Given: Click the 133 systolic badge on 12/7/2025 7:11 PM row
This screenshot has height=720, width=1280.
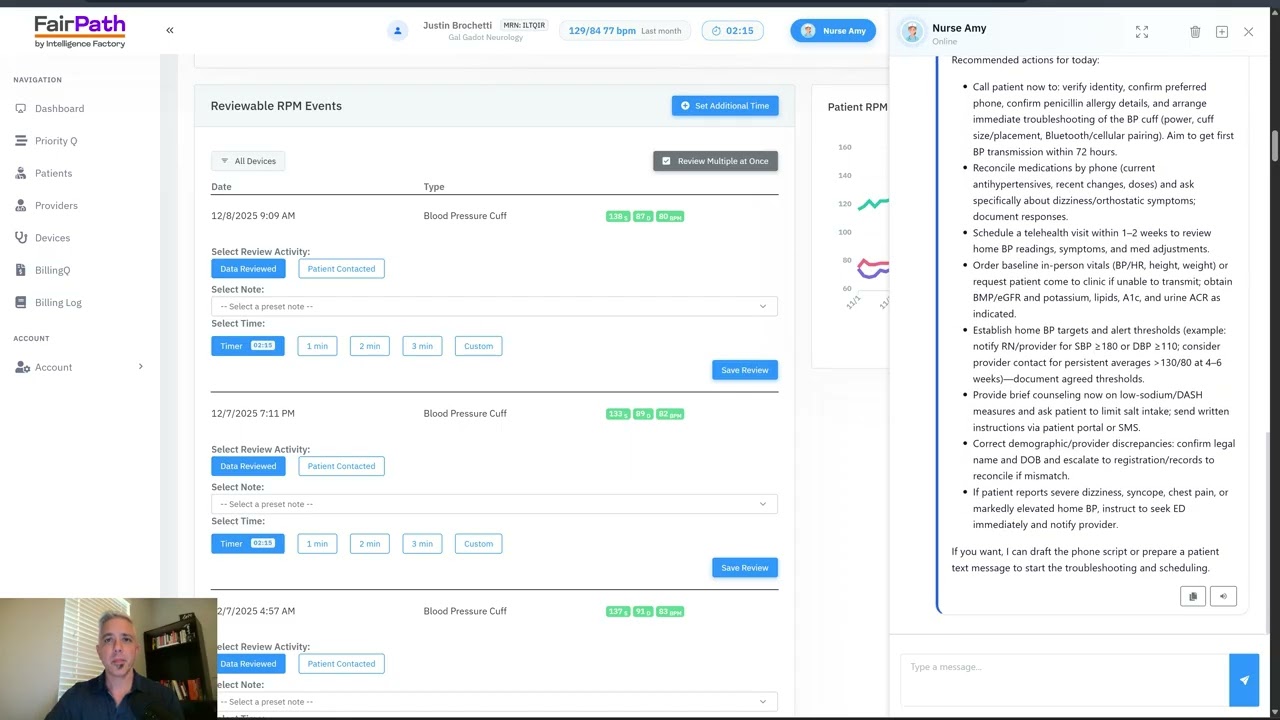Looking at the screenshot, I should [x=617, y=414].
